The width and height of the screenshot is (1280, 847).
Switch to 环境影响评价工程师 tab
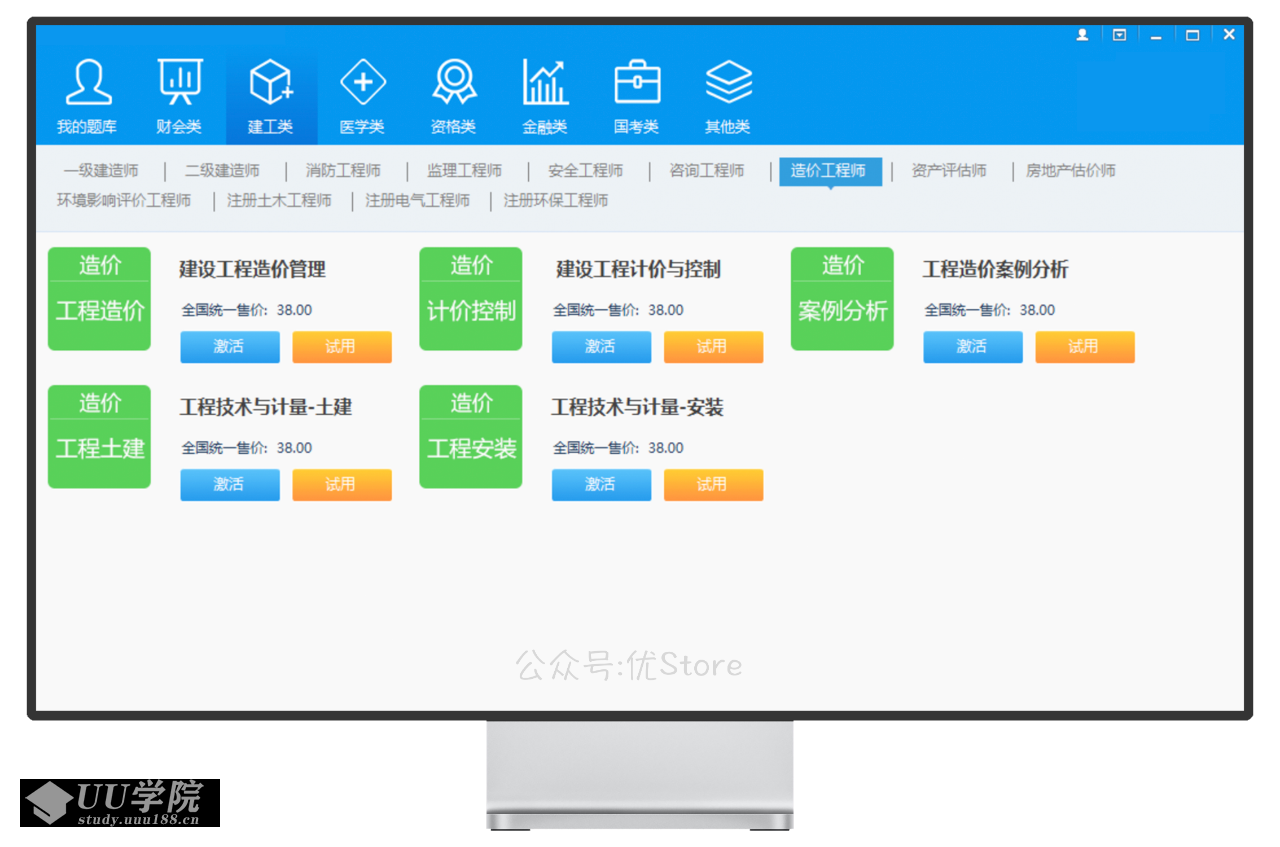pyautogui.click(x=123, y=201)
